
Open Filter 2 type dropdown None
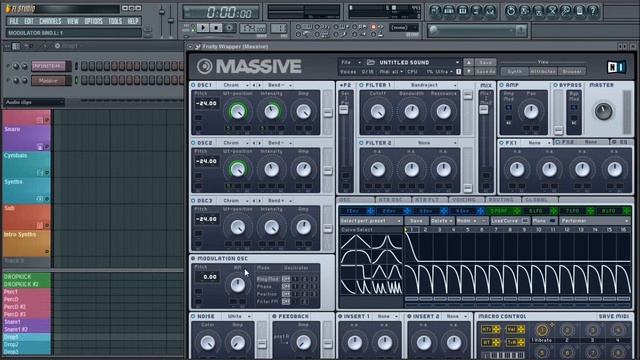[x=428, y=143]
